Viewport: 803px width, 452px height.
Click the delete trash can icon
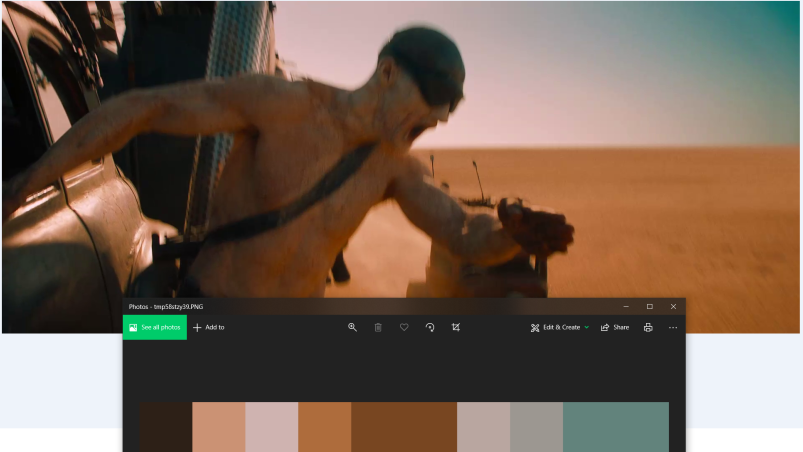378,327
